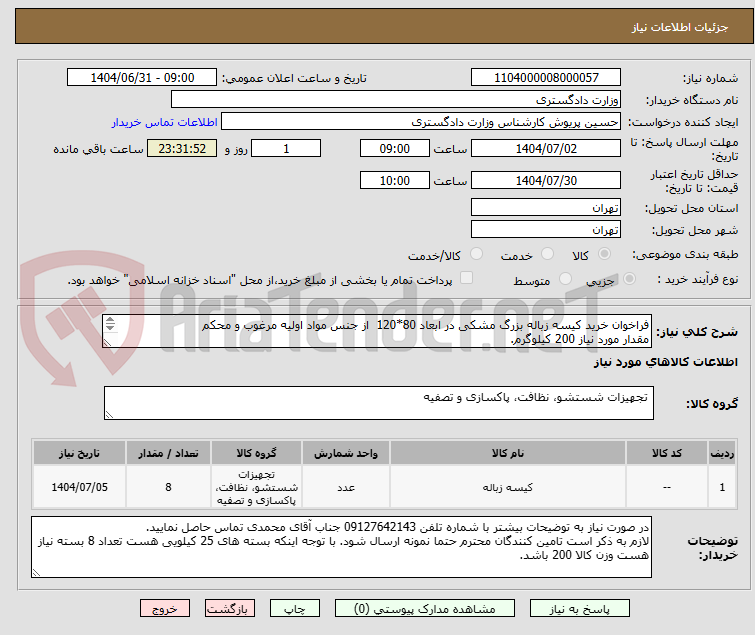755x635 pixels.
Task: Select the کالا/خدمت radio button
Action: (476, 253)
